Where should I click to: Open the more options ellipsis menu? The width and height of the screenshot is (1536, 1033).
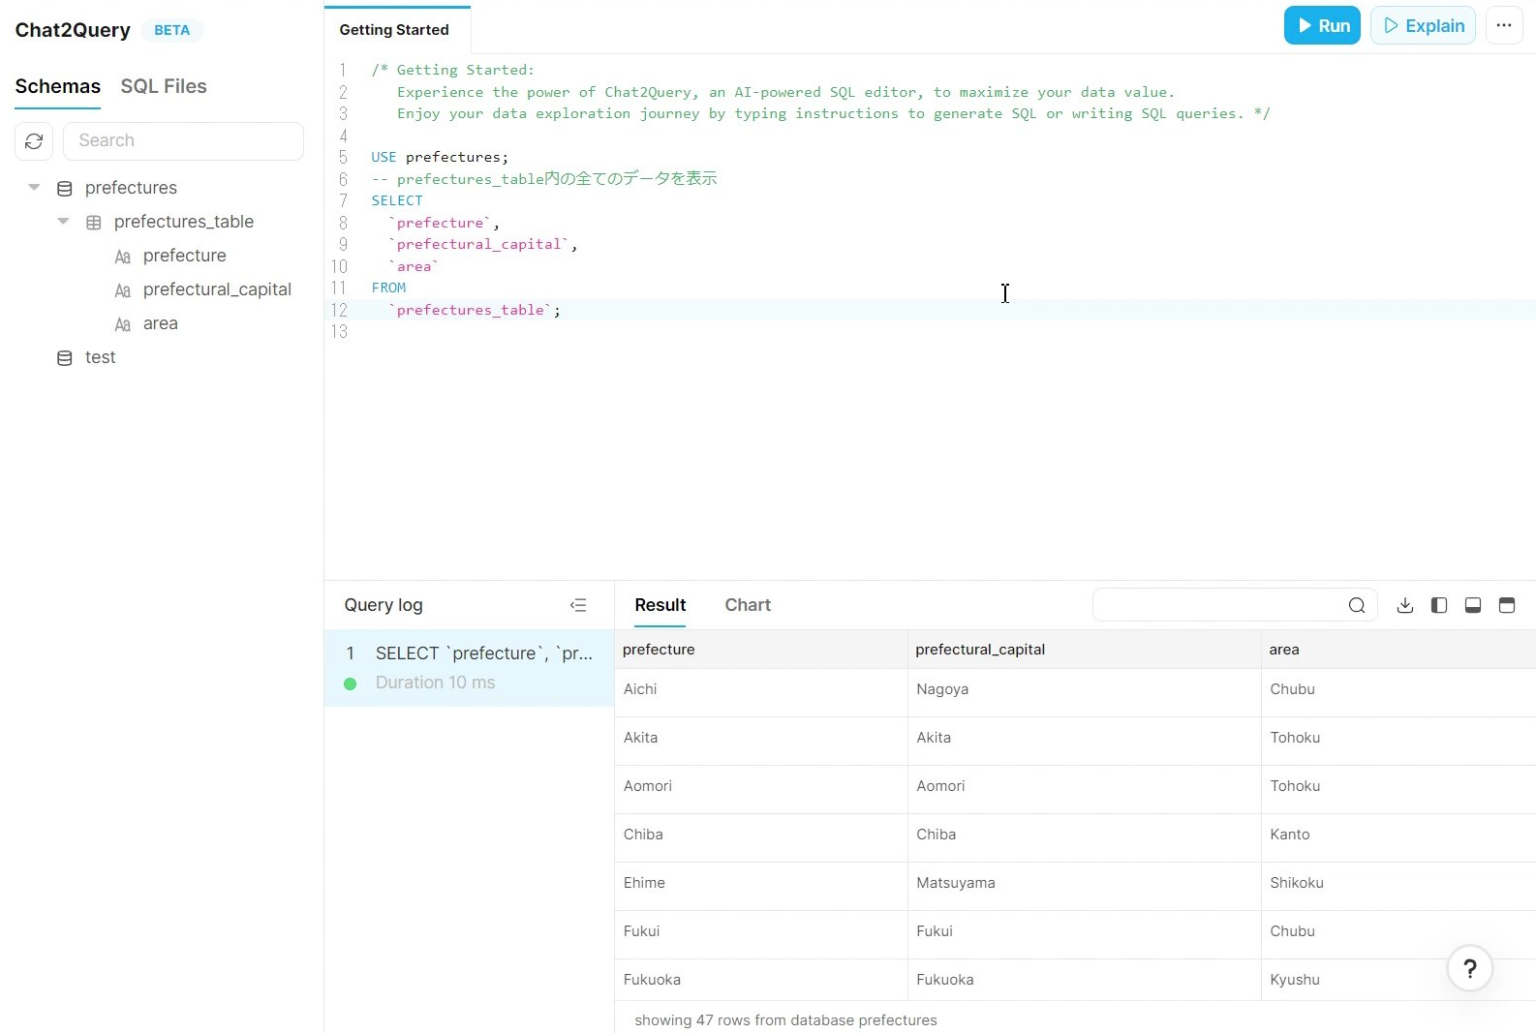(x=1504, y=26)
